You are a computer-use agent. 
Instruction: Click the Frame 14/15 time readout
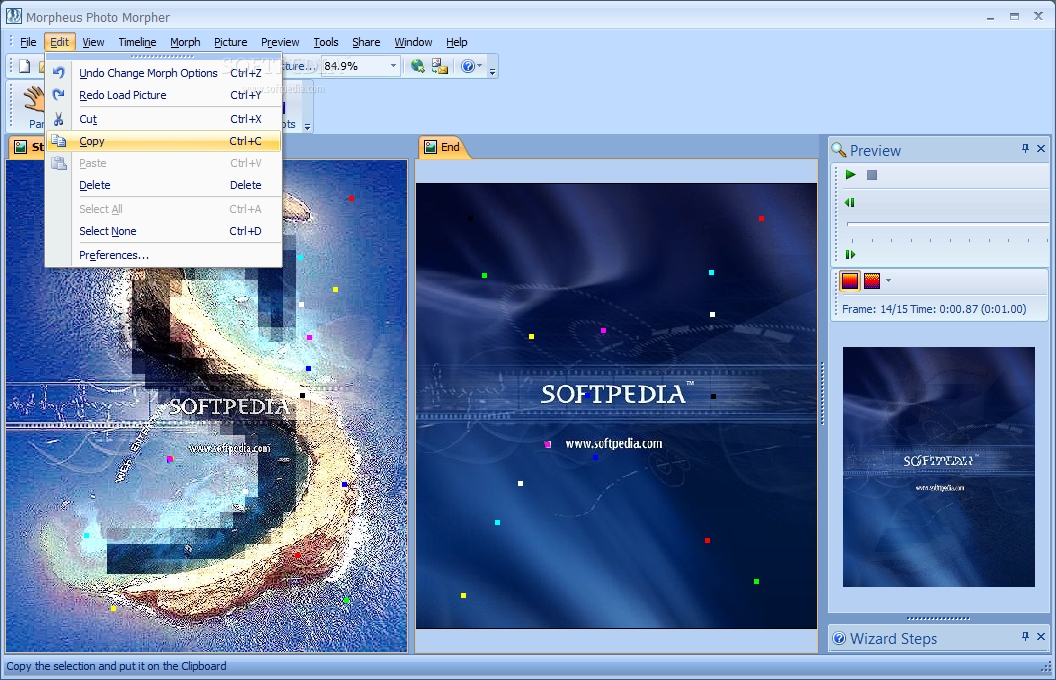(934, 309)
